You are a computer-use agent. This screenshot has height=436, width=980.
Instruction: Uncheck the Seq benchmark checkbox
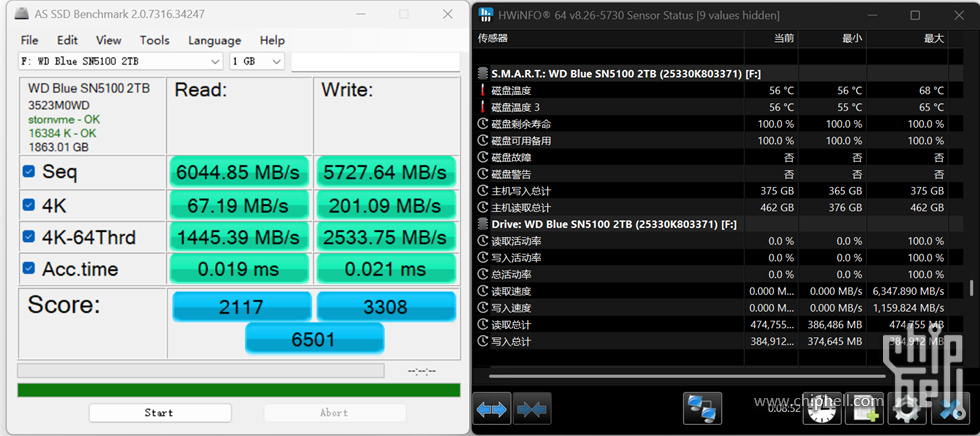click(x=29, y=172)
